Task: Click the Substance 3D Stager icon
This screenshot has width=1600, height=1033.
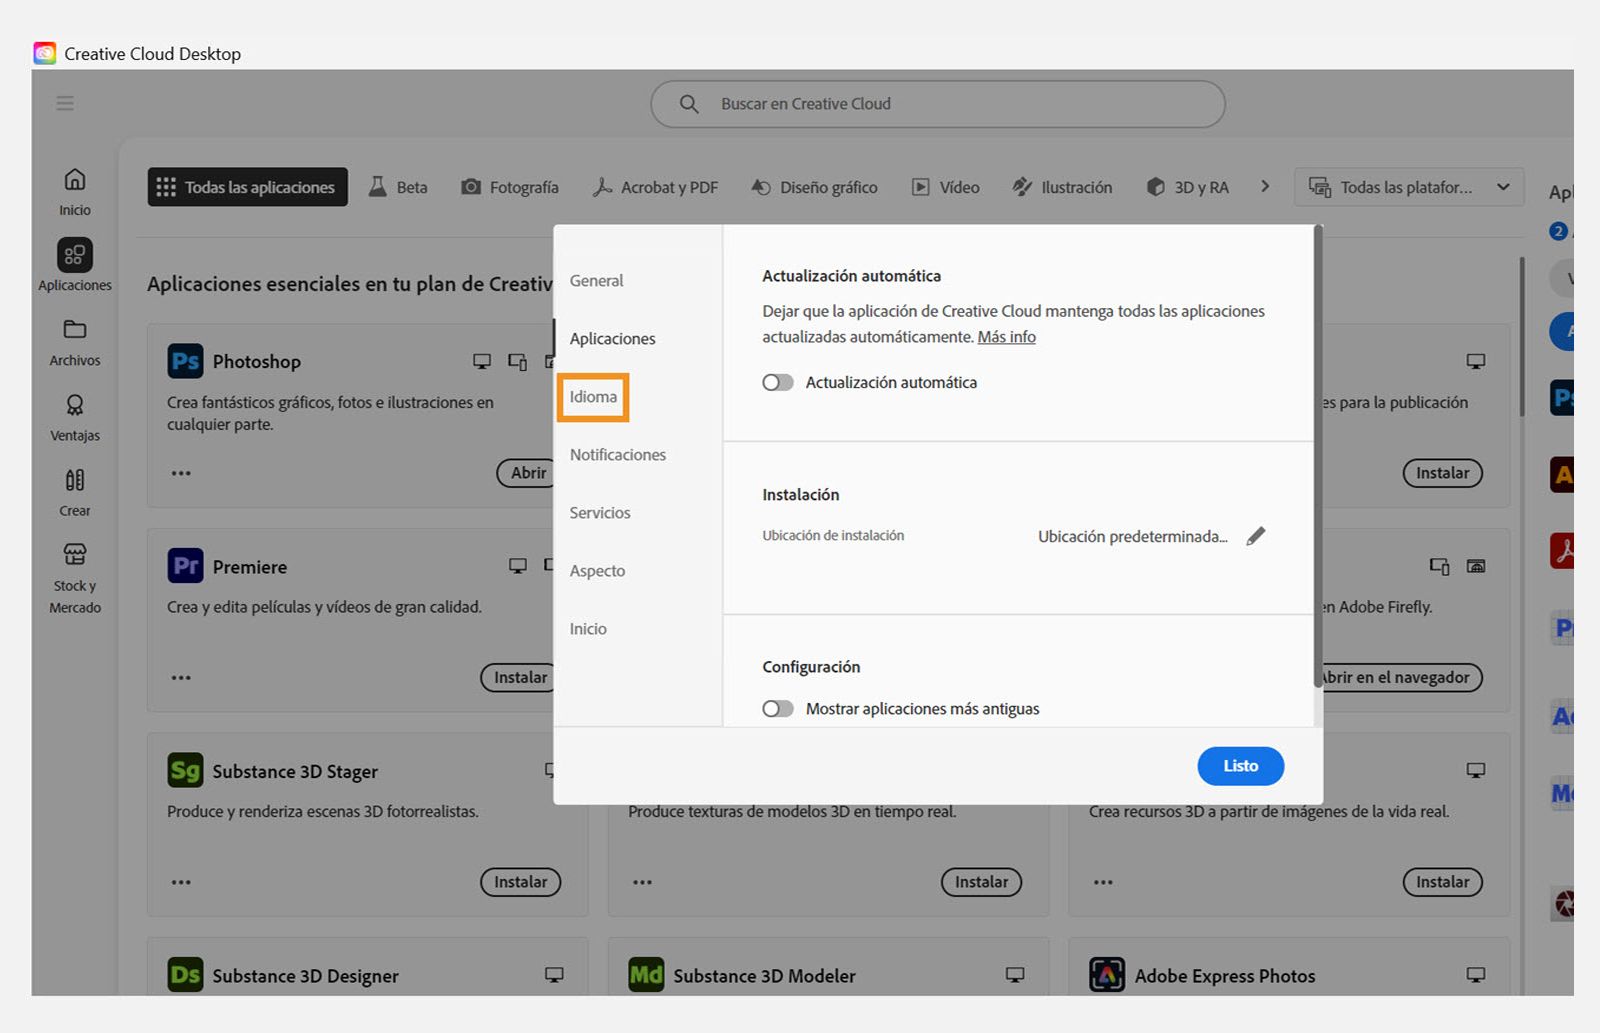Action: 185,771
